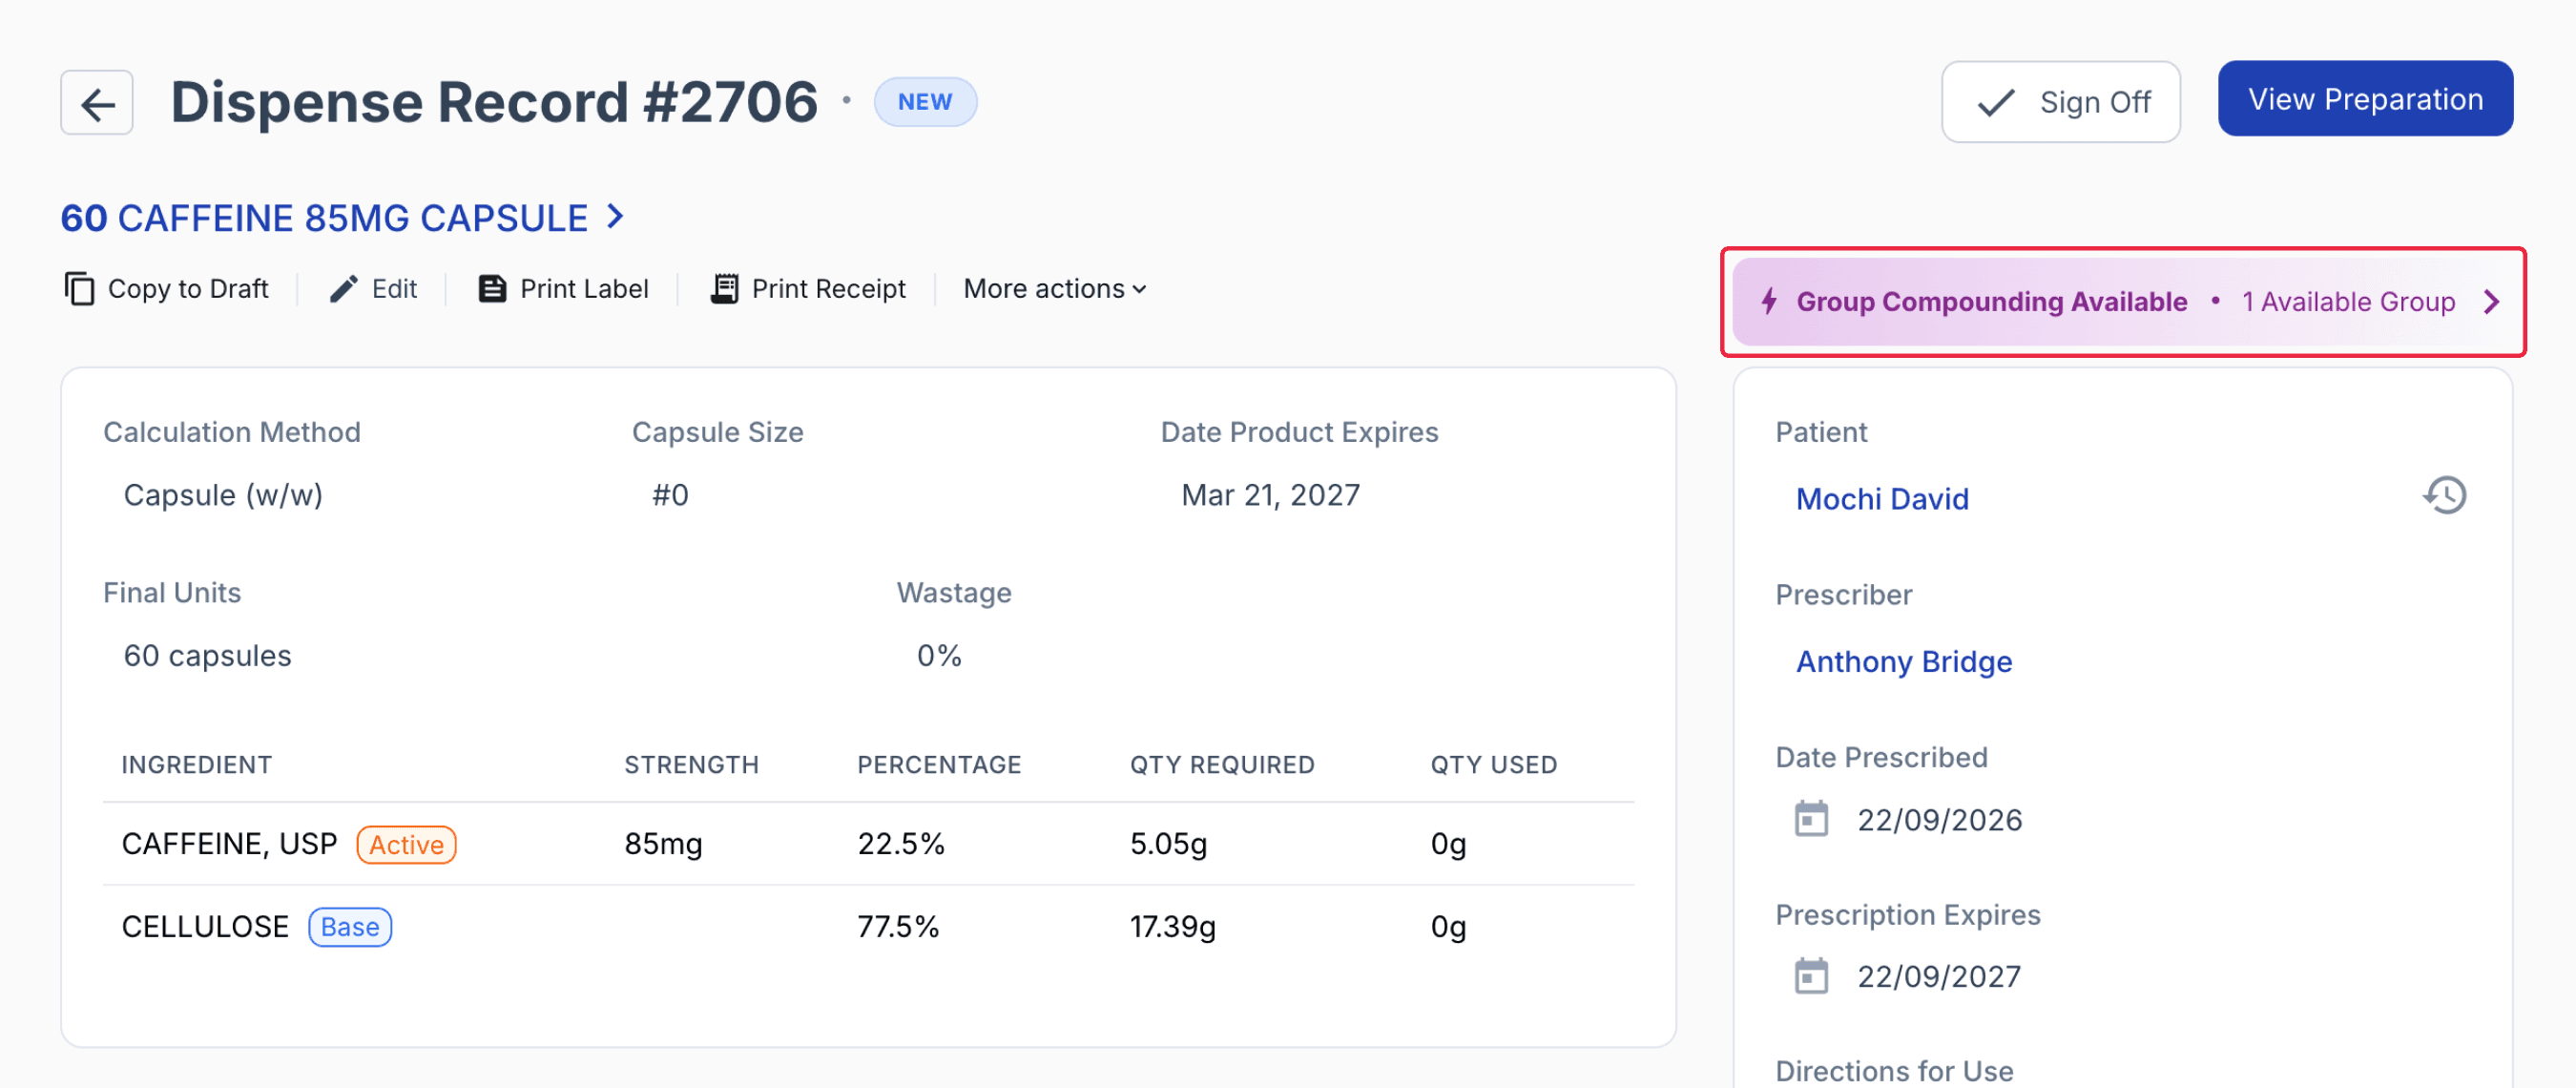The height and width of the screenshot is (1088, 2576).
Task: Click the 85mg strength value
Action: tap(663, 844)
